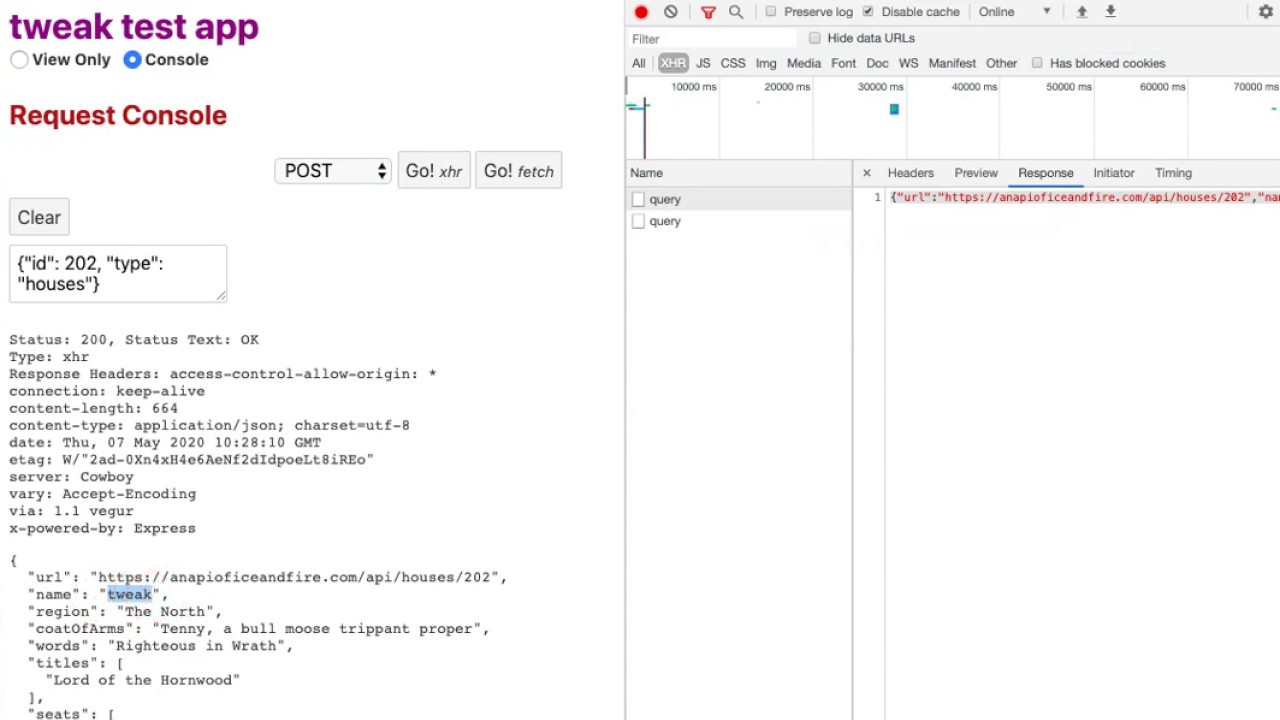The width and height of the screenshot is (1280, 720).
Task: Check Hide data URLs option
Action: 815,38
